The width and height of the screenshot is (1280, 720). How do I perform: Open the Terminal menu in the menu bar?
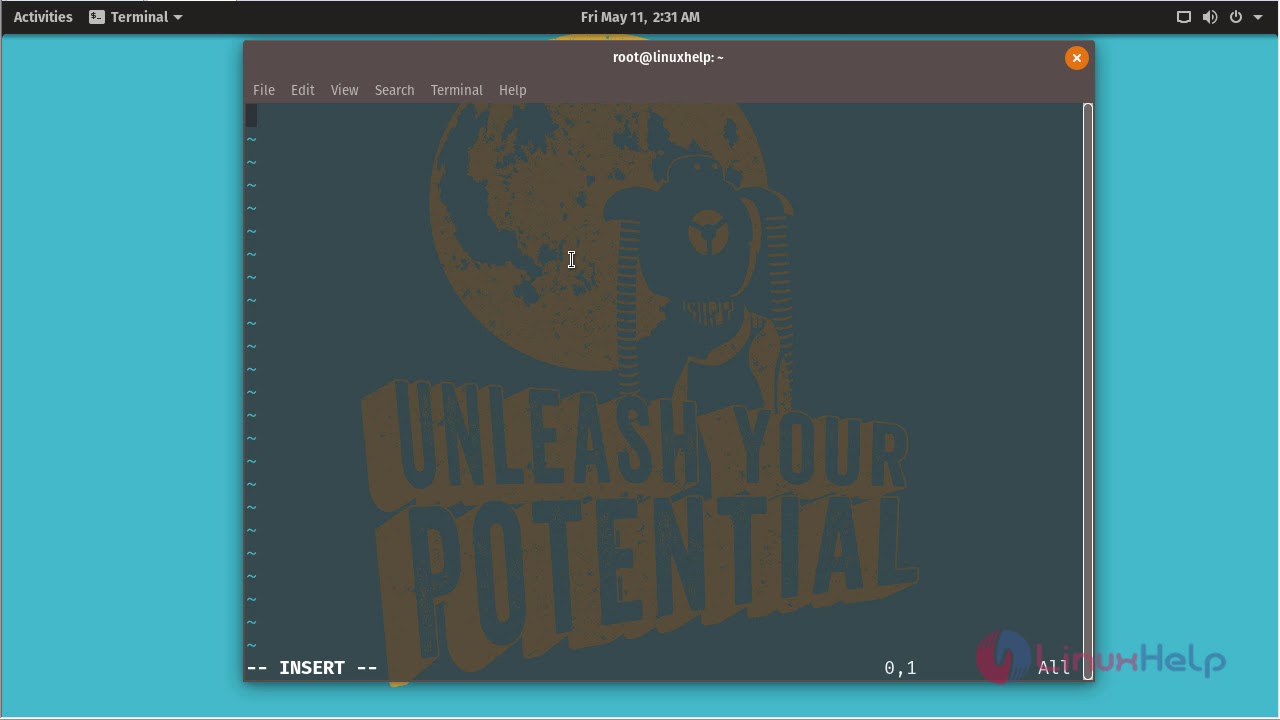457,90
